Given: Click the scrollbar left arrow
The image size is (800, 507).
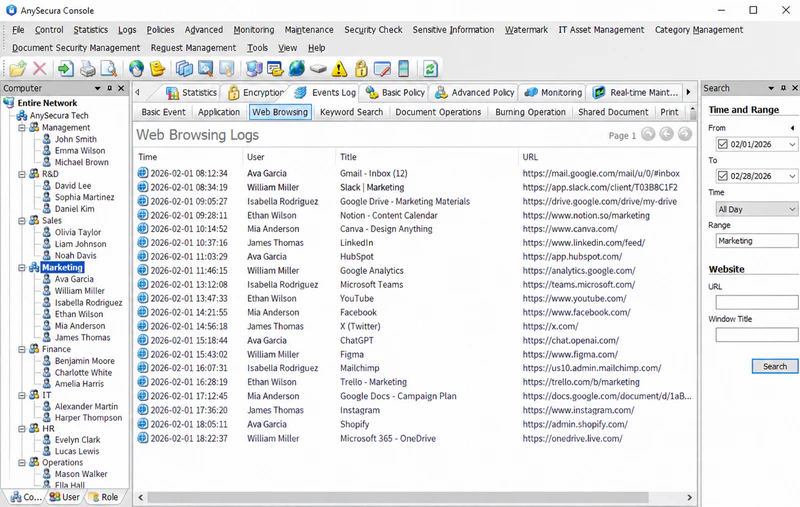Looking at the screenshot, I should [141, 497].
